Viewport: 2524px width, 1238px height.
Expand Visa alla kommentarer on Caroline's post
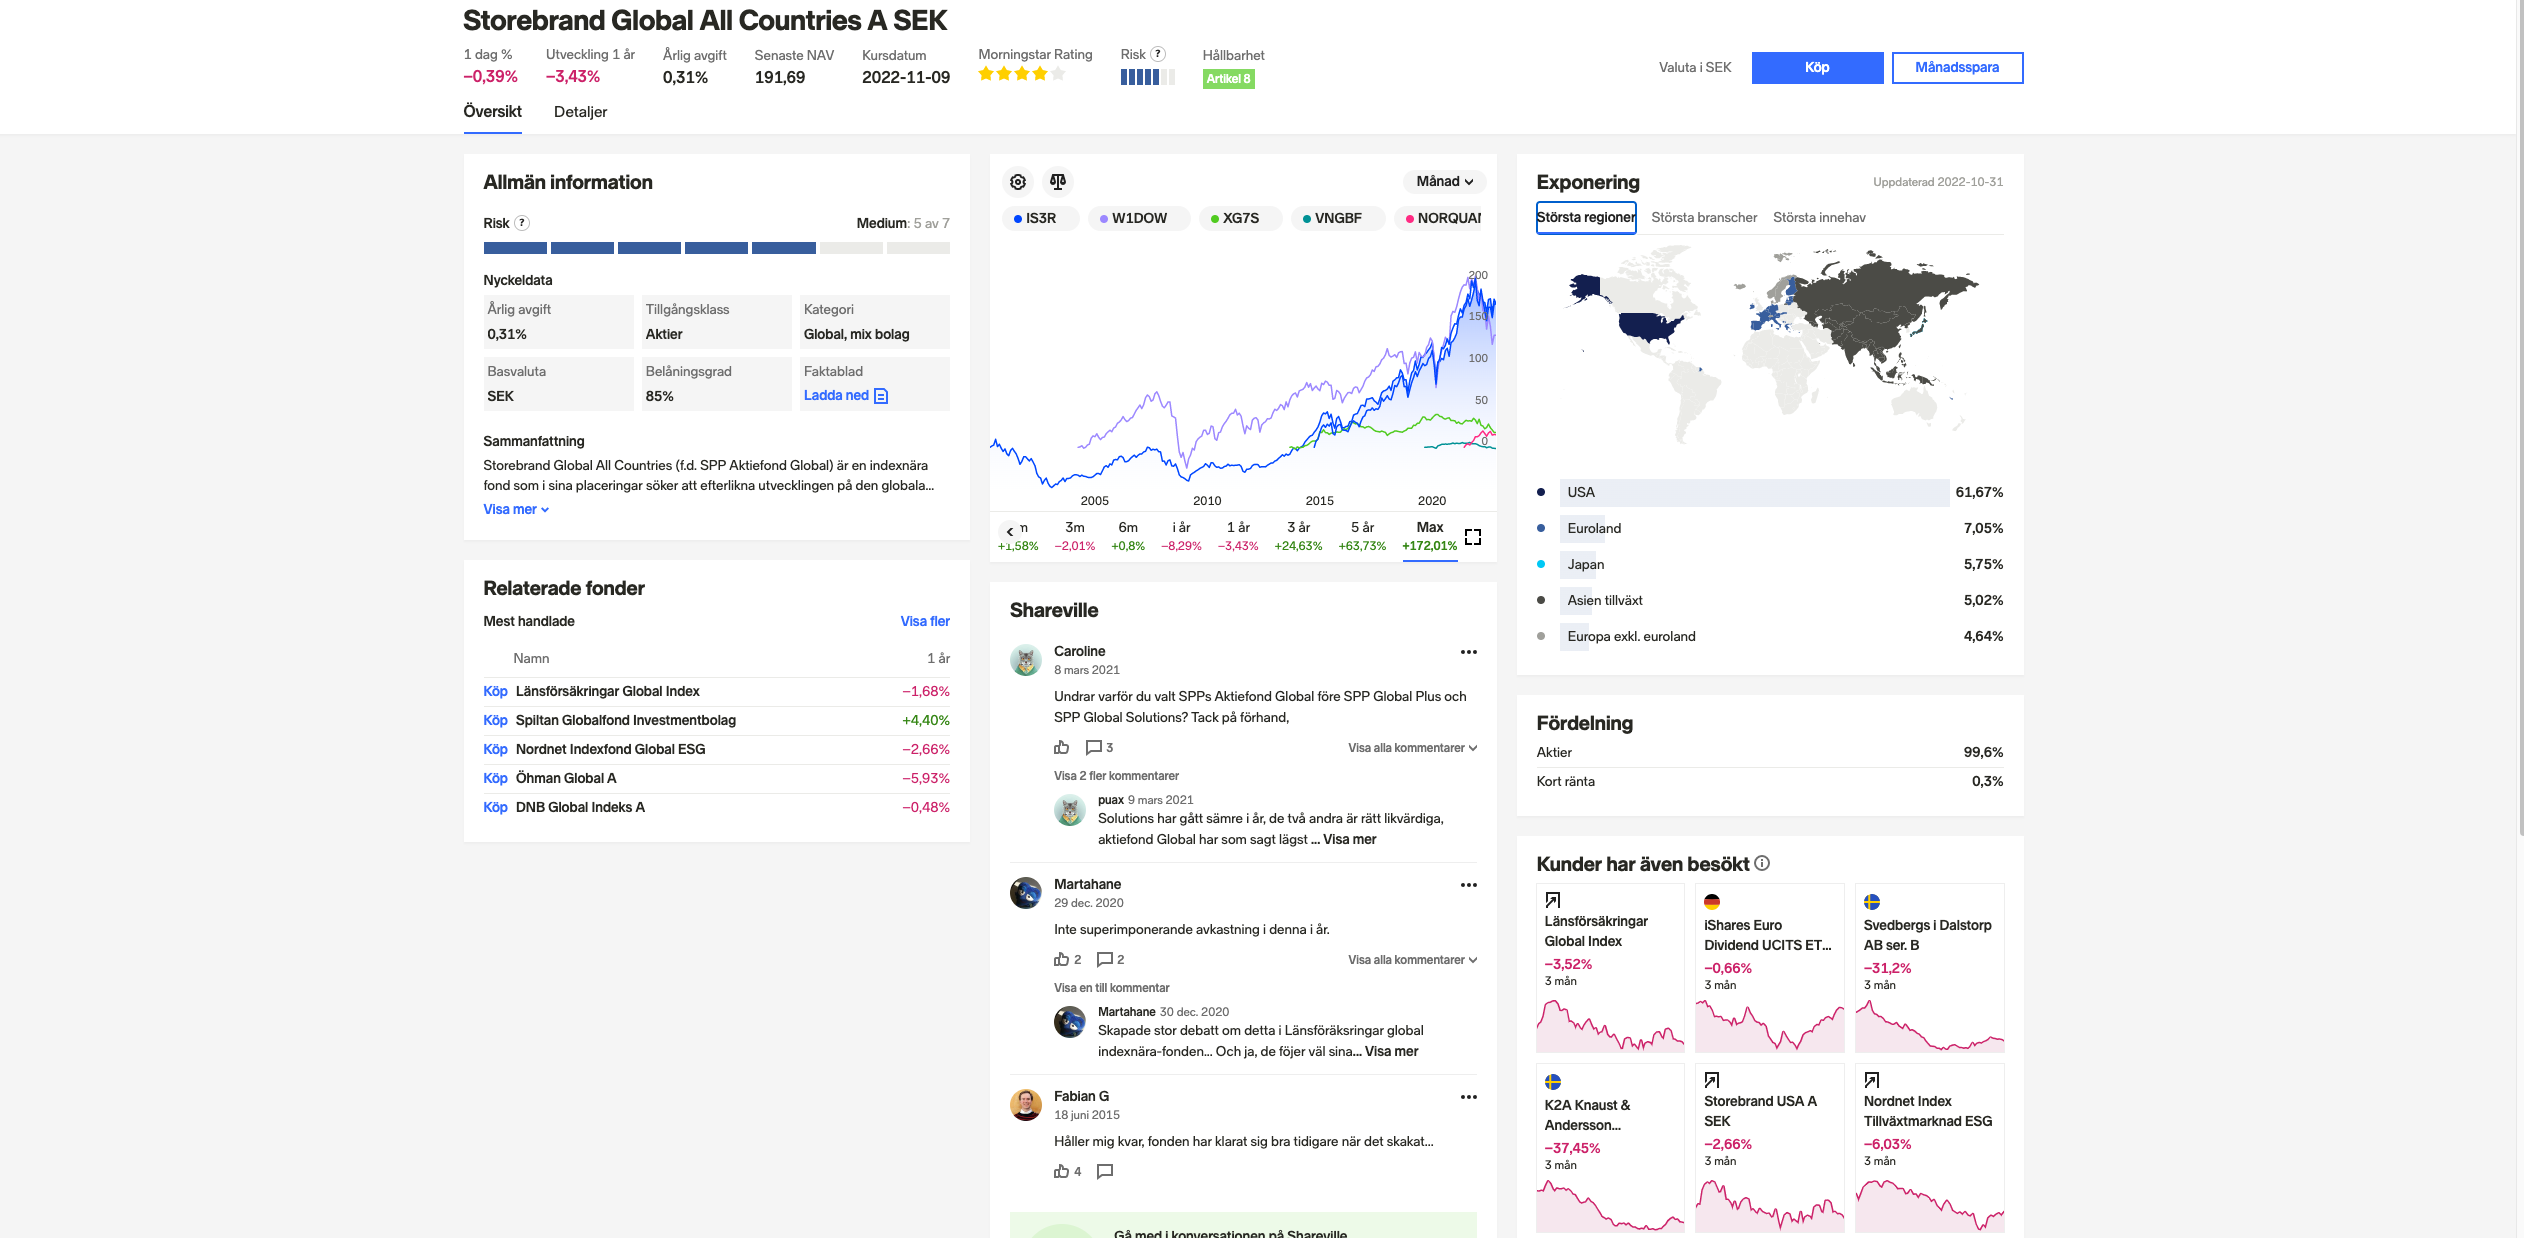click(x=1412, y=748)
